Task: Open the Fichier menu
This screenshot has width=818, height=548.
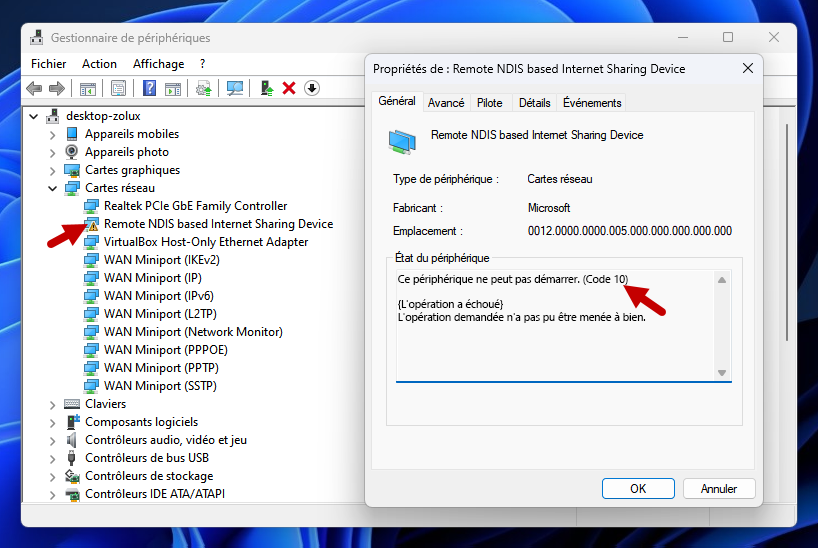Action: click(x=49, y=64)
